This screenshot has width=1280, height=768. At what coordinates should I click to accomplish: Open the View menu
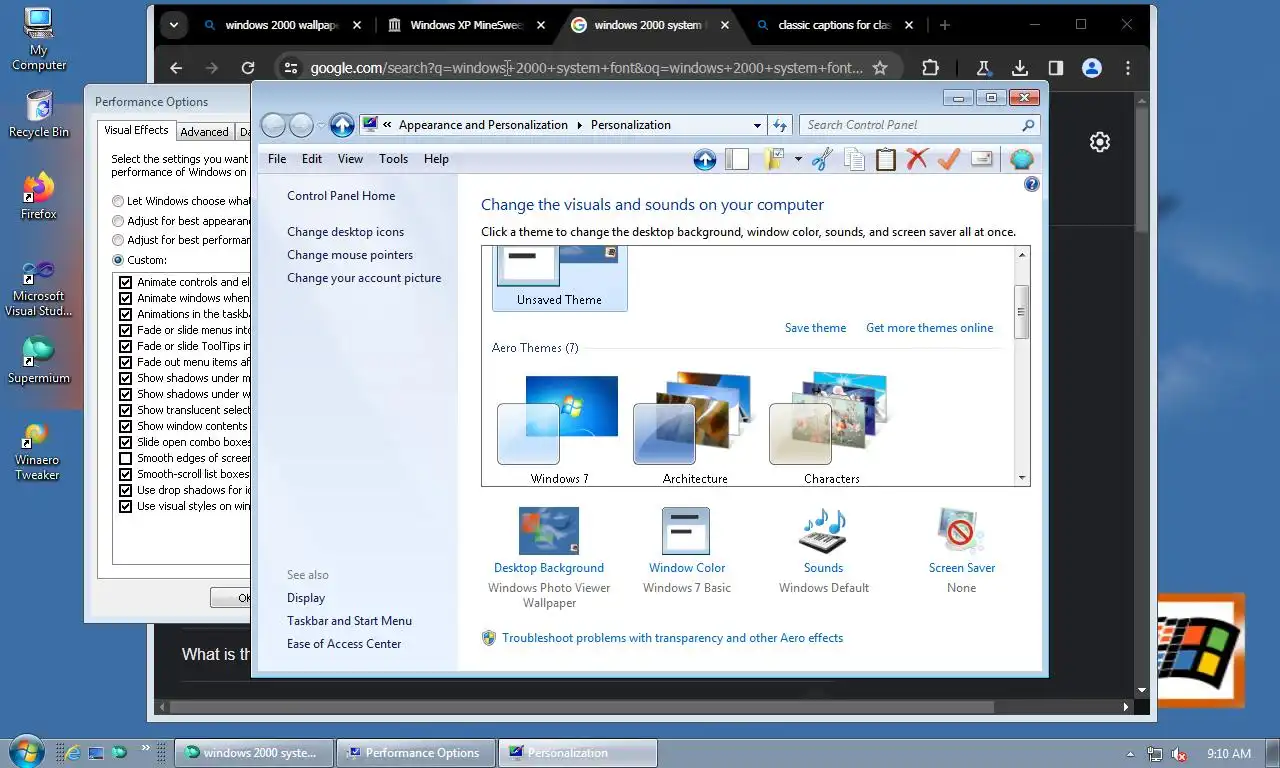pyautogui.click(x=350, y=159)
